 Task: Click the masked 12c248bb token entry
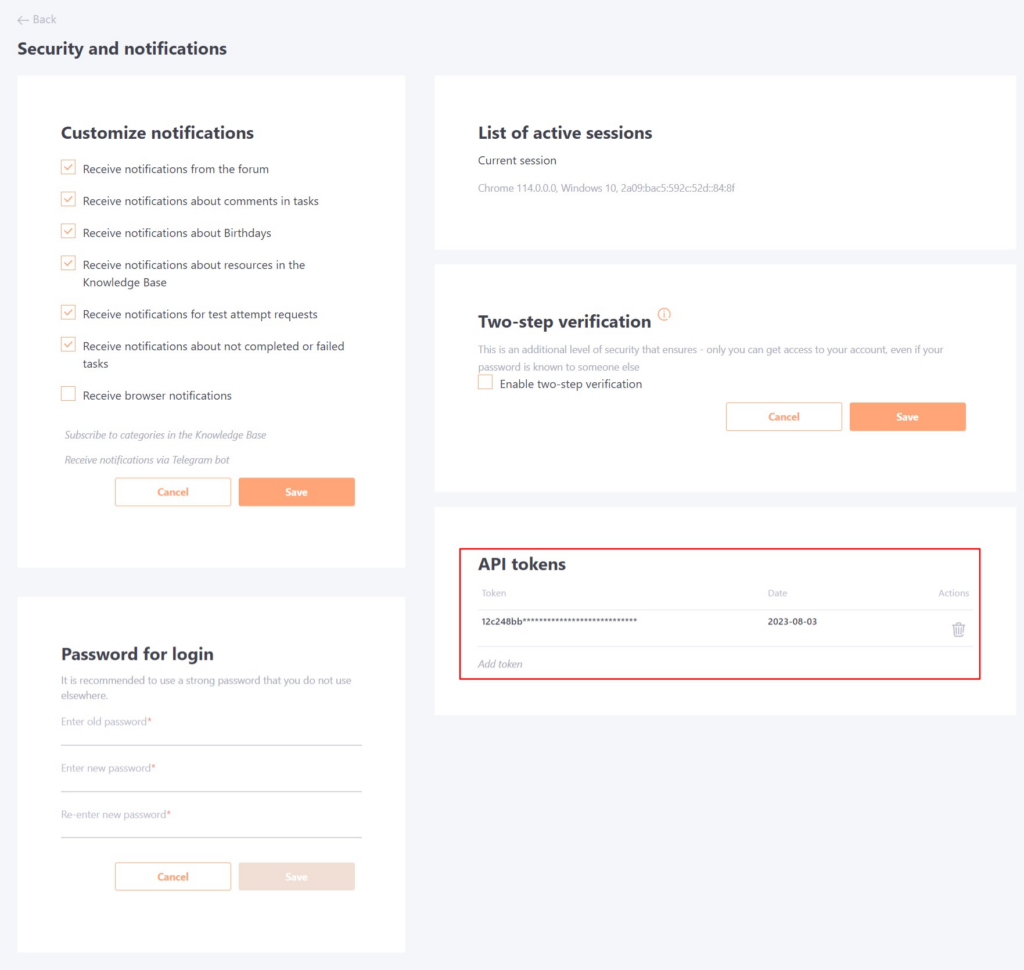[557, 621]
